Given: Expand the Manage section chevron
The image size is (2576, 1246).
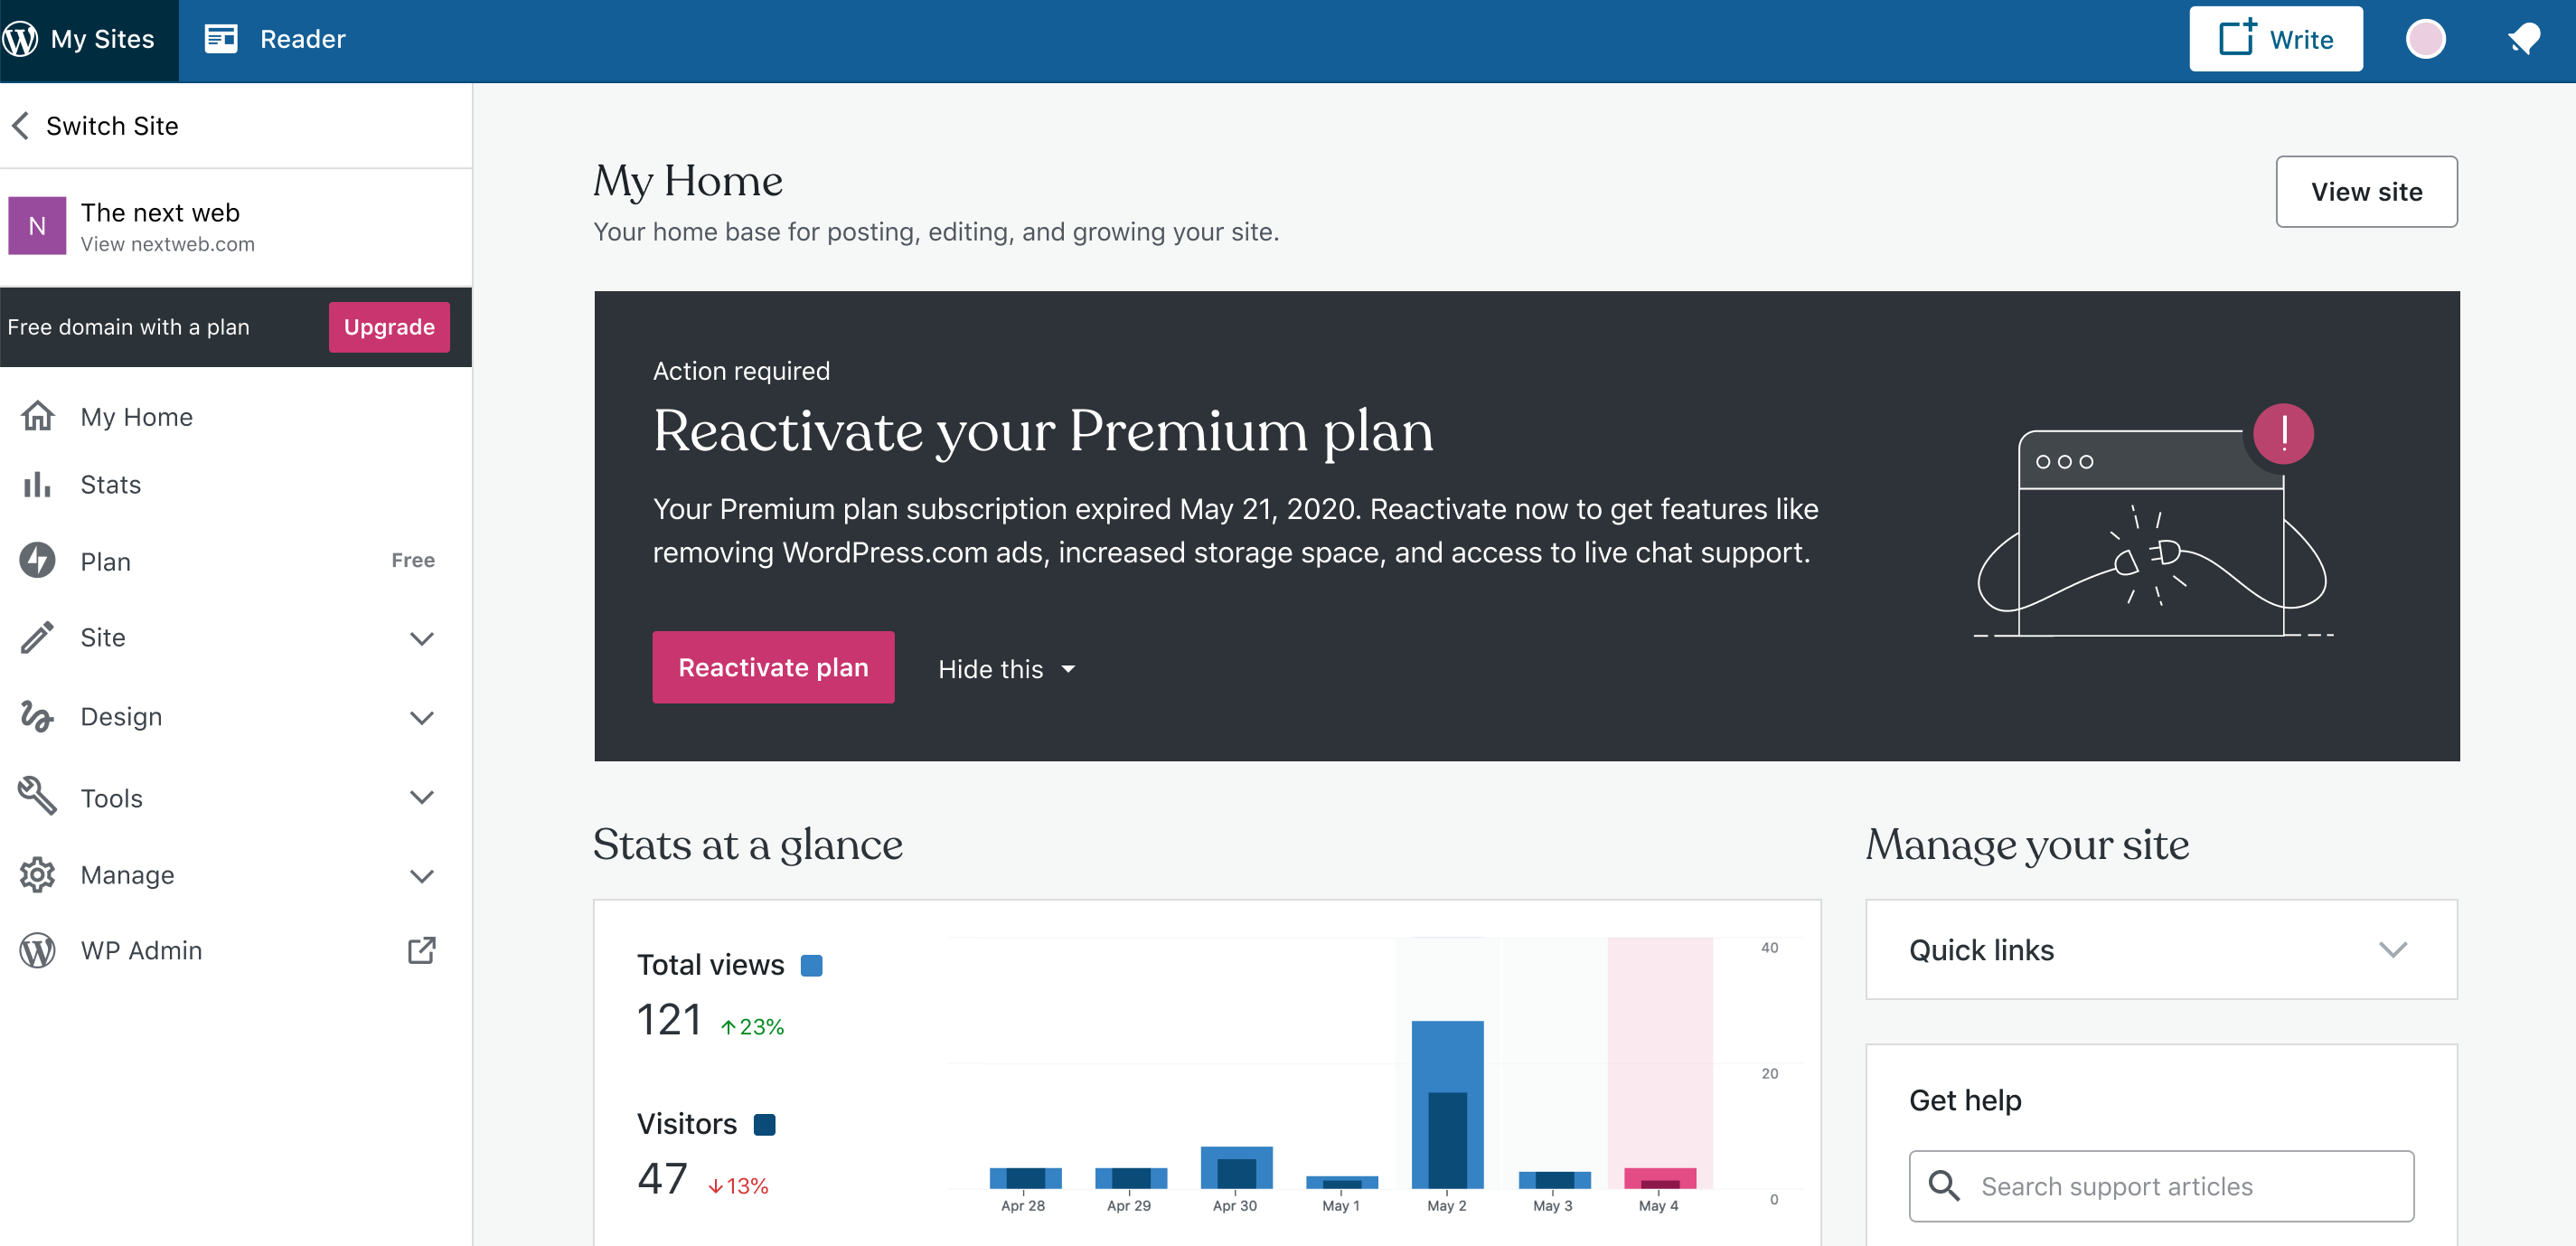Looking at the screenshot, I should tap(422, 876).
